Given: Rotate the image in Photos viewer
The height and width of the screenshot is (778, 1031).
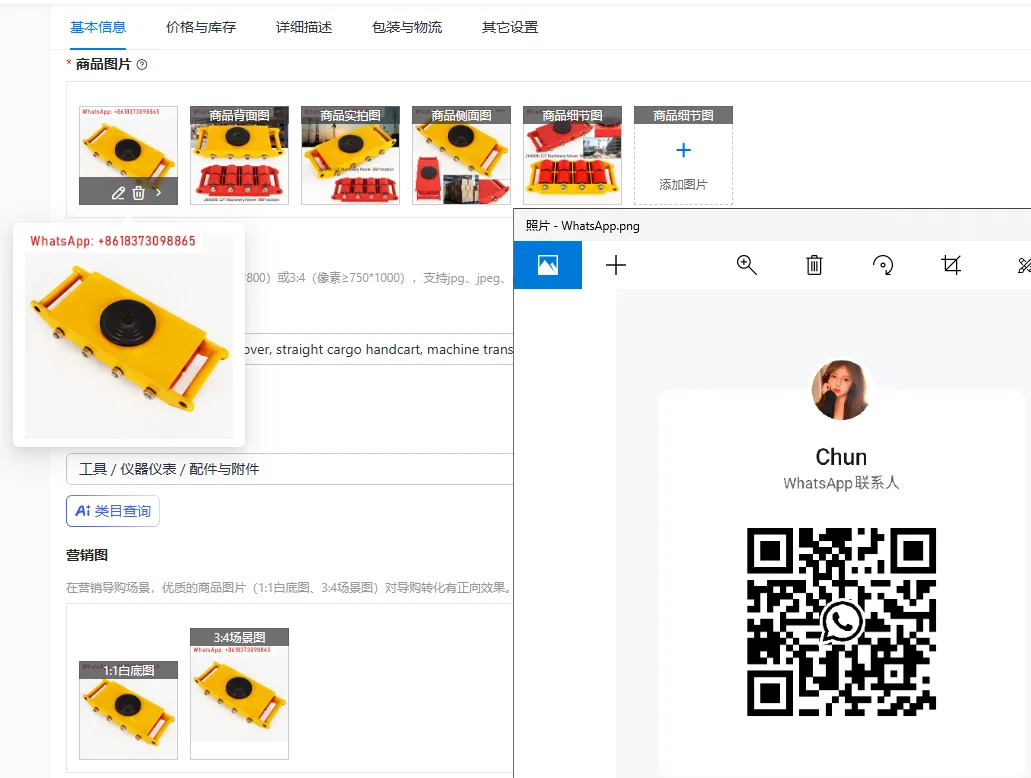Looking at the screenshot, I should (882, 265).
